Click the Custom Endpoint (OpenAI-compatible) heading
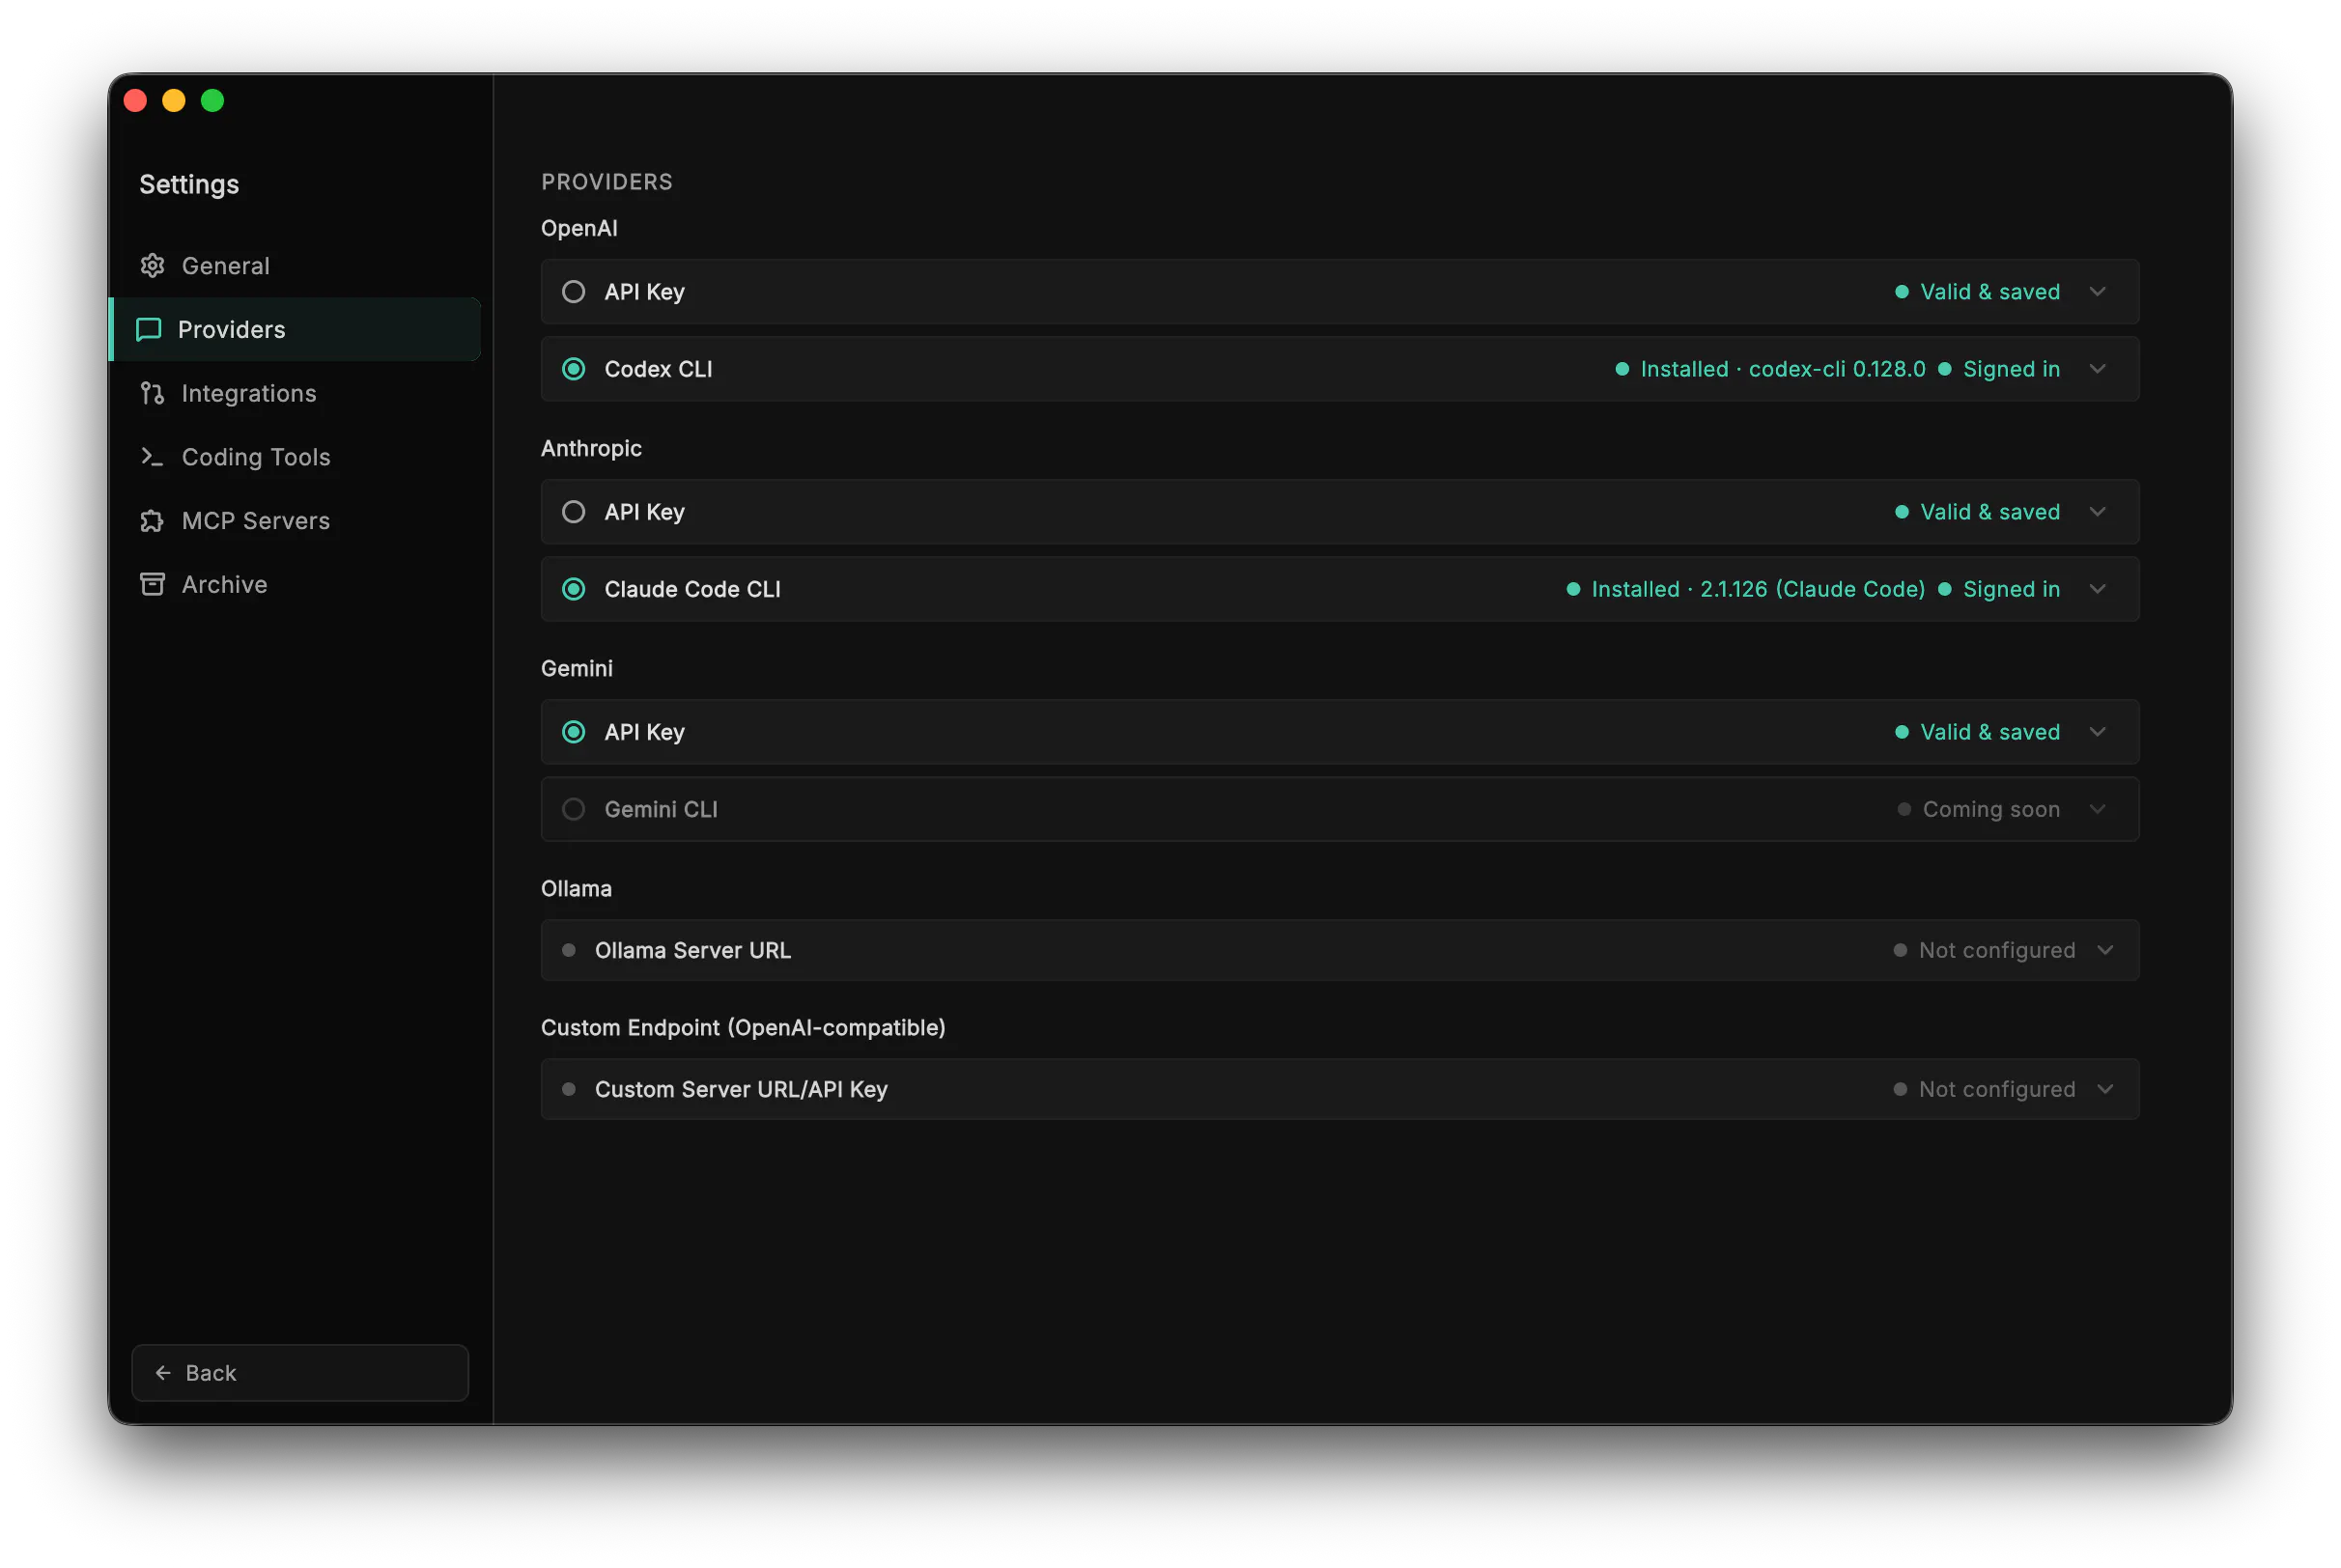2341x1568 pixels. pyautogui.click(x=744, y=1028)
